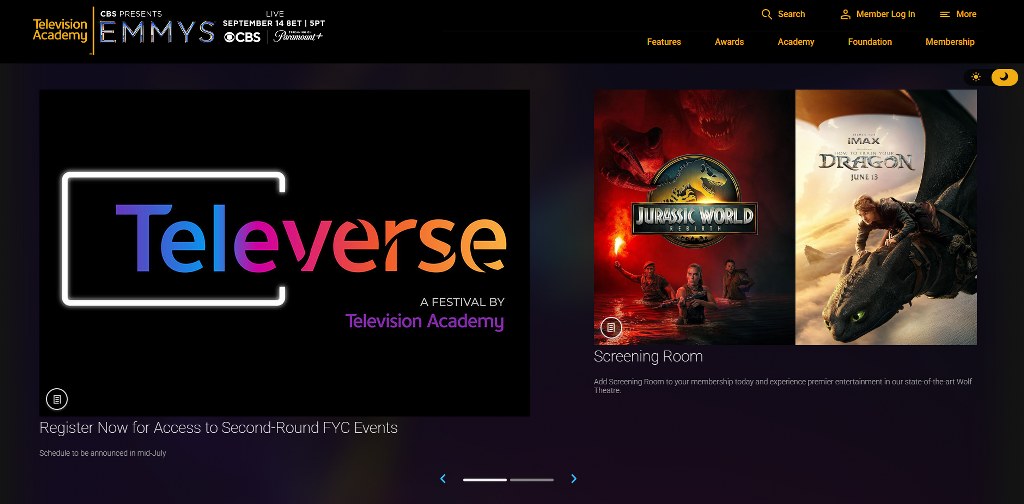1024x504 pixels.
Task: Open the Membership menu
Action: point(950,42)
